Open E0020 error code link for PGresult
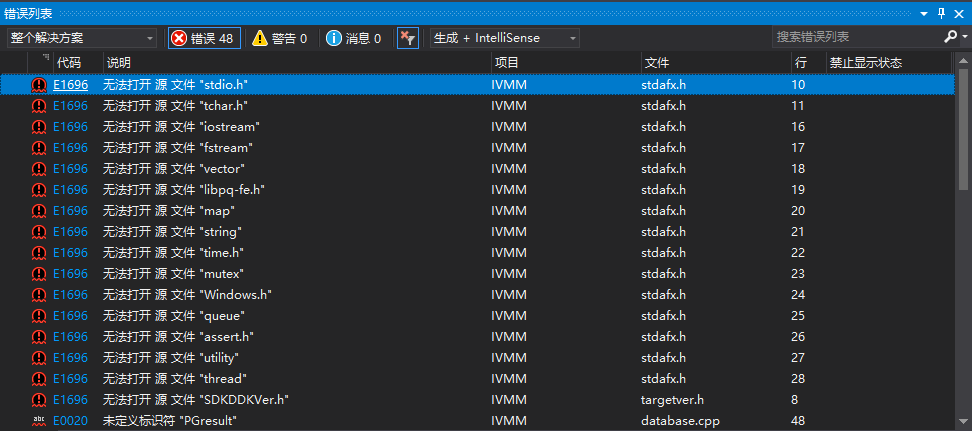The image size is (972, 431). [x=70, y=421]
